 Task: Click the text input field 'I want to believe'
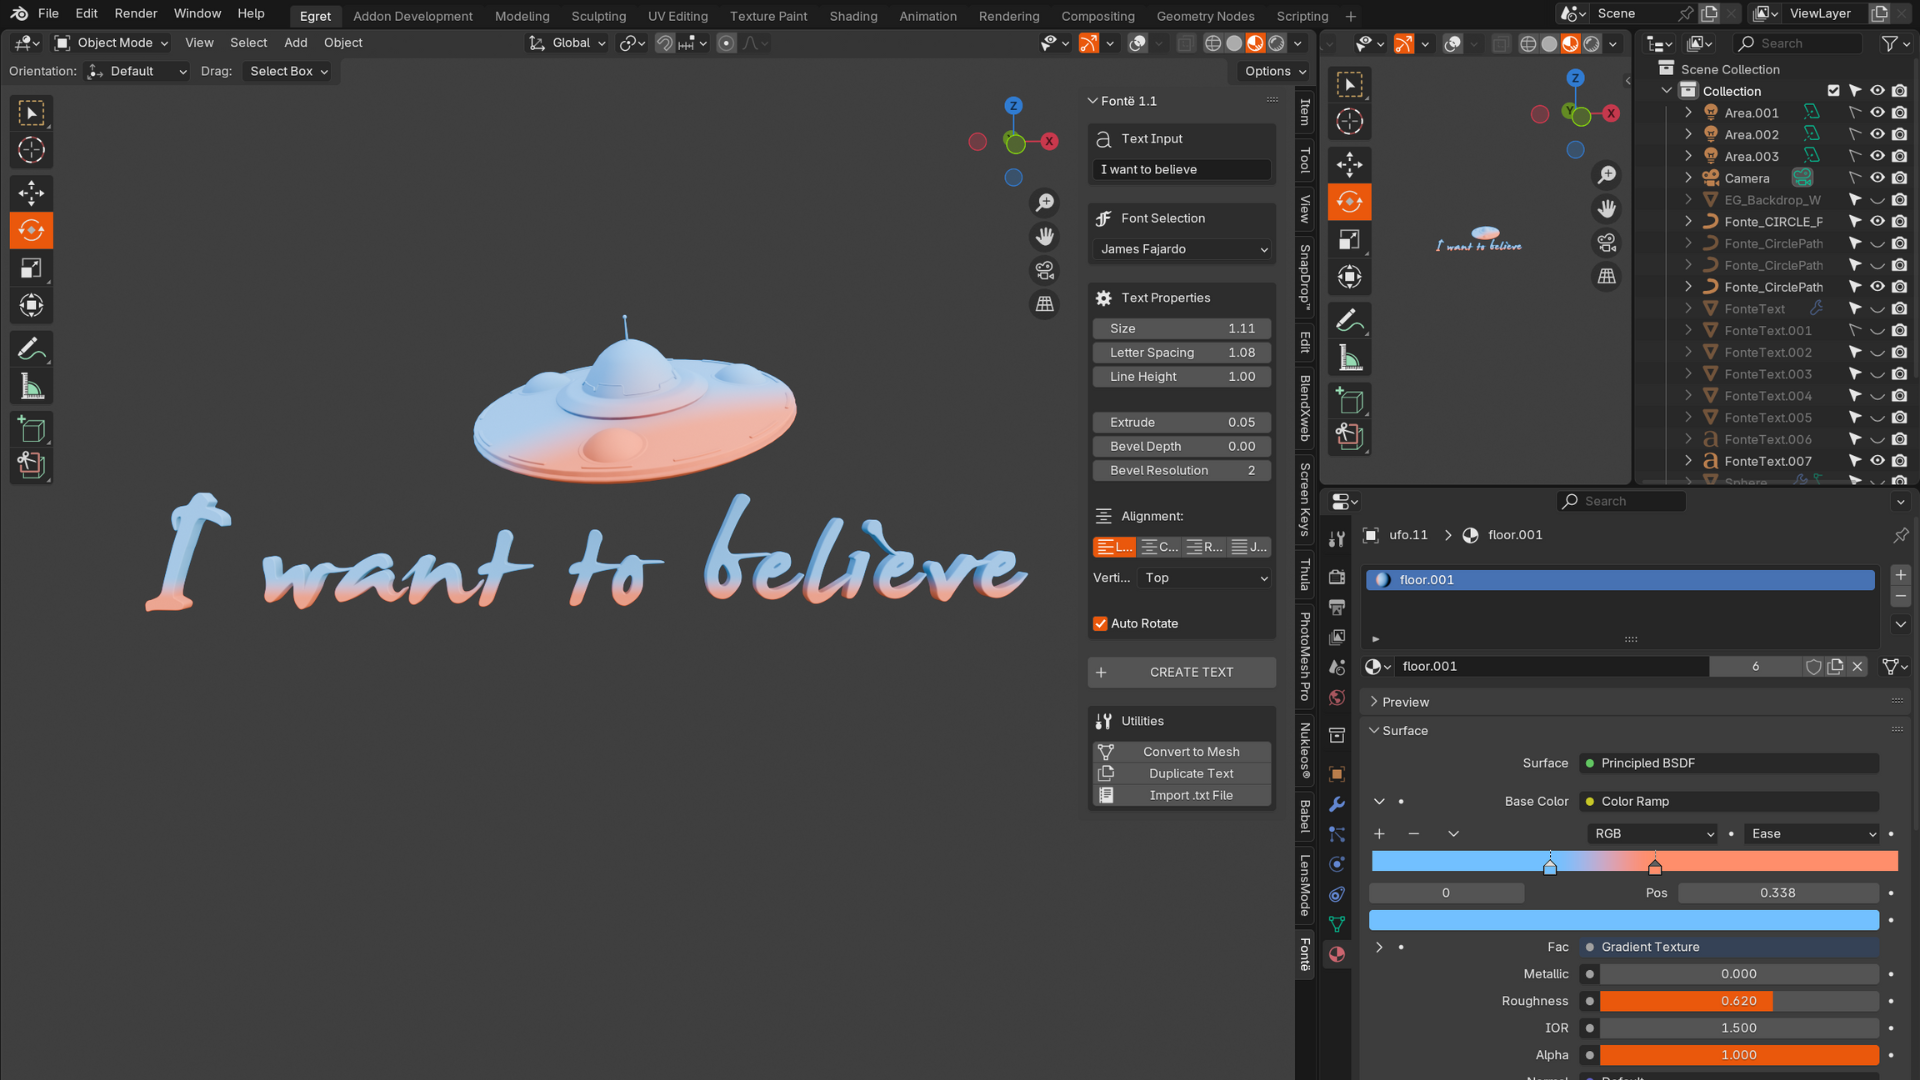point(1182,169)
